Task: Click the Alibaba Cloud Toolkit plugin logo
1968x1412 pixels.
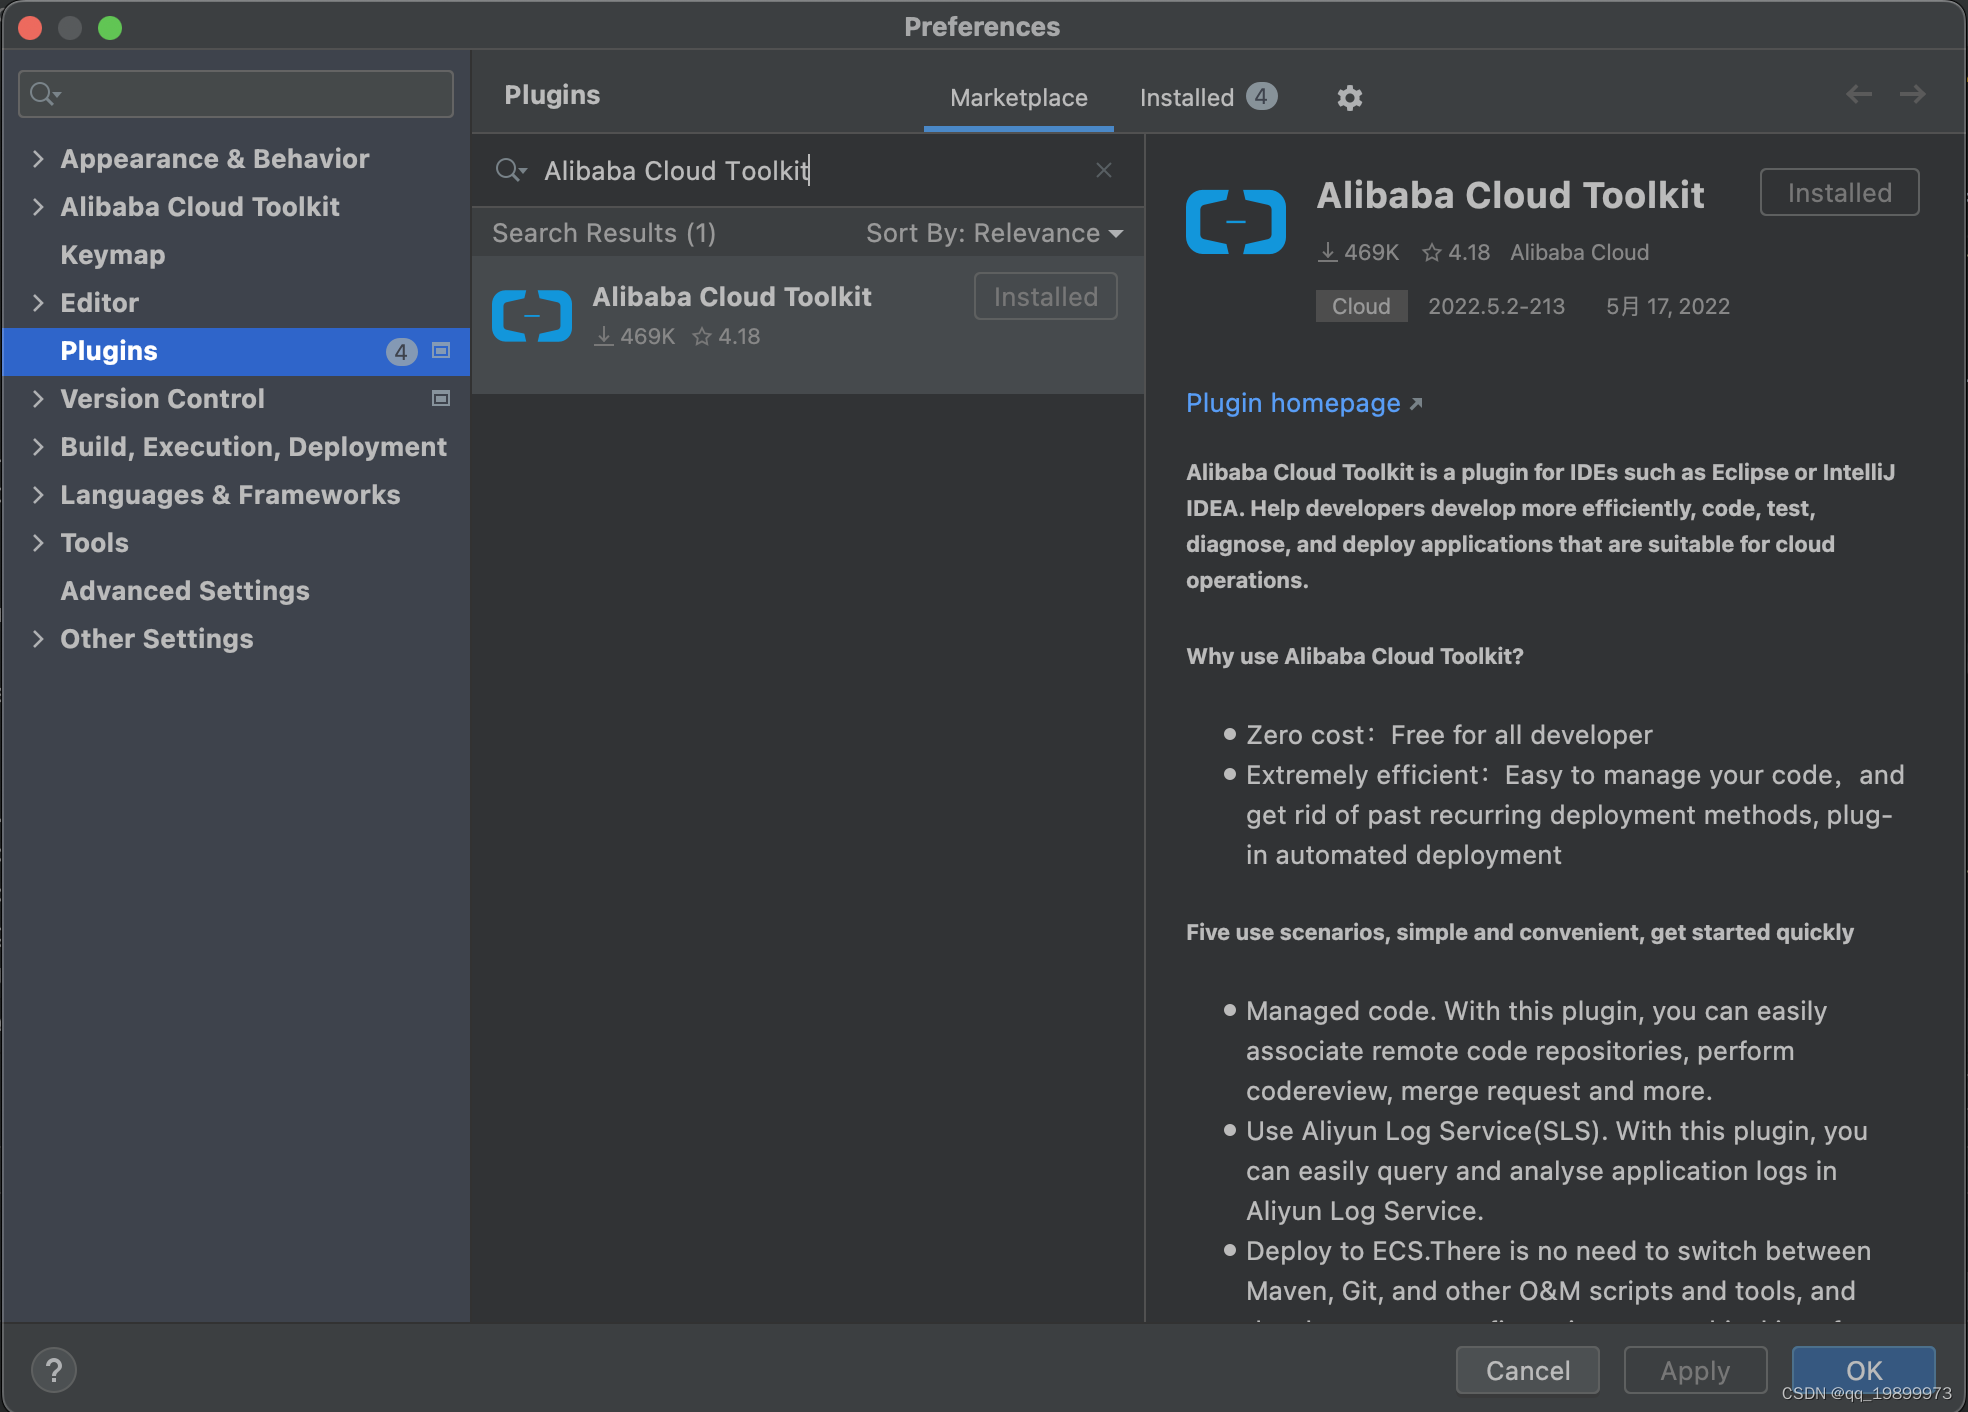Action: [x=1234, y=221]
